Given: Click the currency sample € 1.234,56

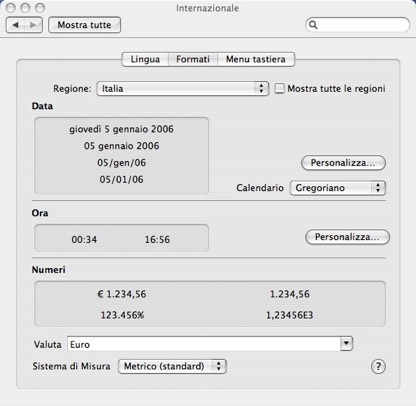Looking at the screenshot, I should coord(122,294).
